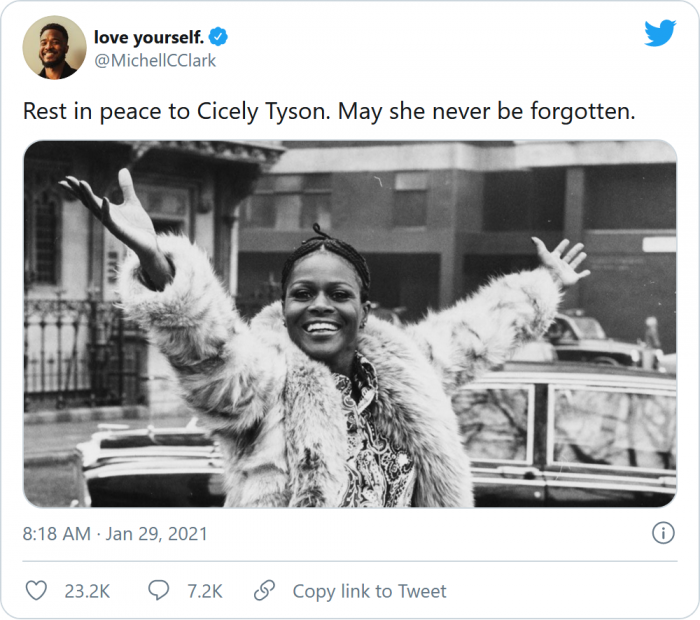This screenshot has height=620, width=700.
Task: Click the chain link icon
Action: click(265, 591)
